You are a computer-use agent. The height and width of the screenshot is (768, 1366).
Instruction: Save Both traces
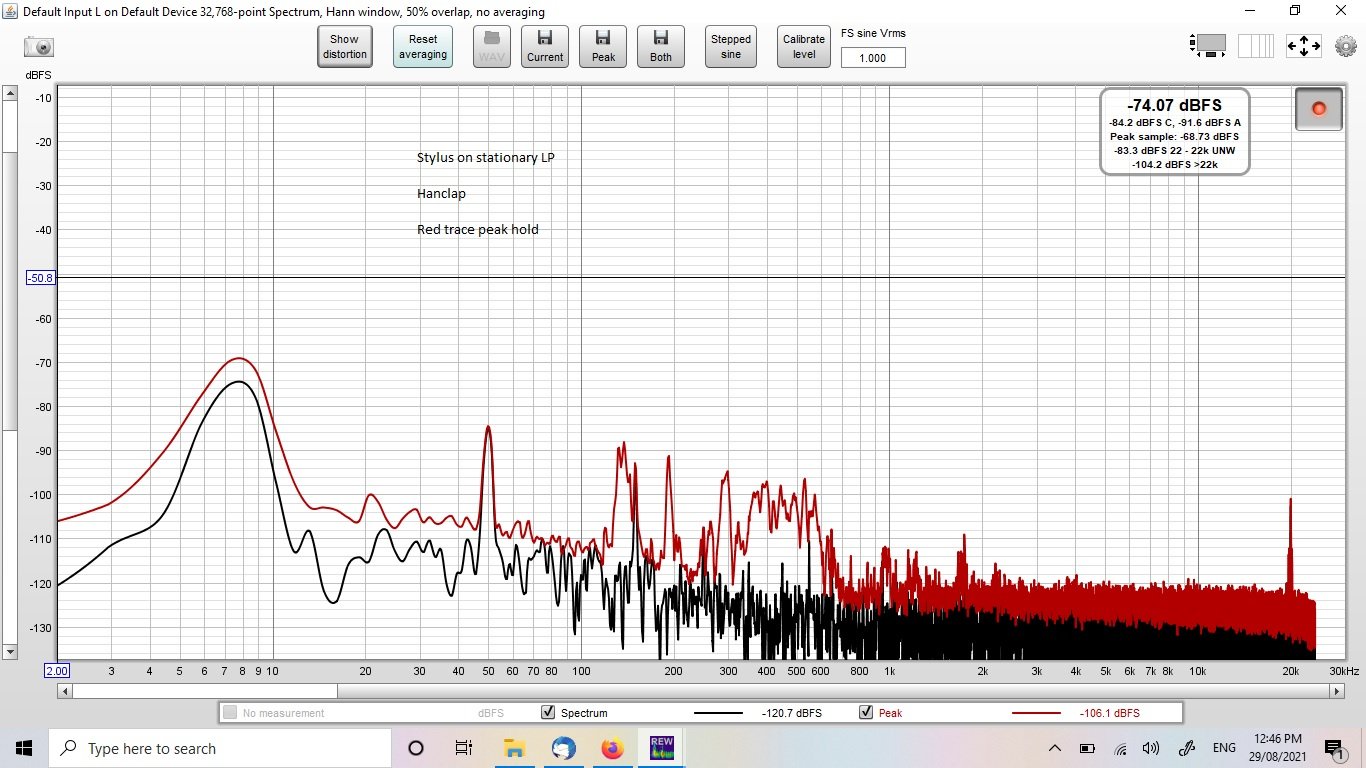coord(661,47)
